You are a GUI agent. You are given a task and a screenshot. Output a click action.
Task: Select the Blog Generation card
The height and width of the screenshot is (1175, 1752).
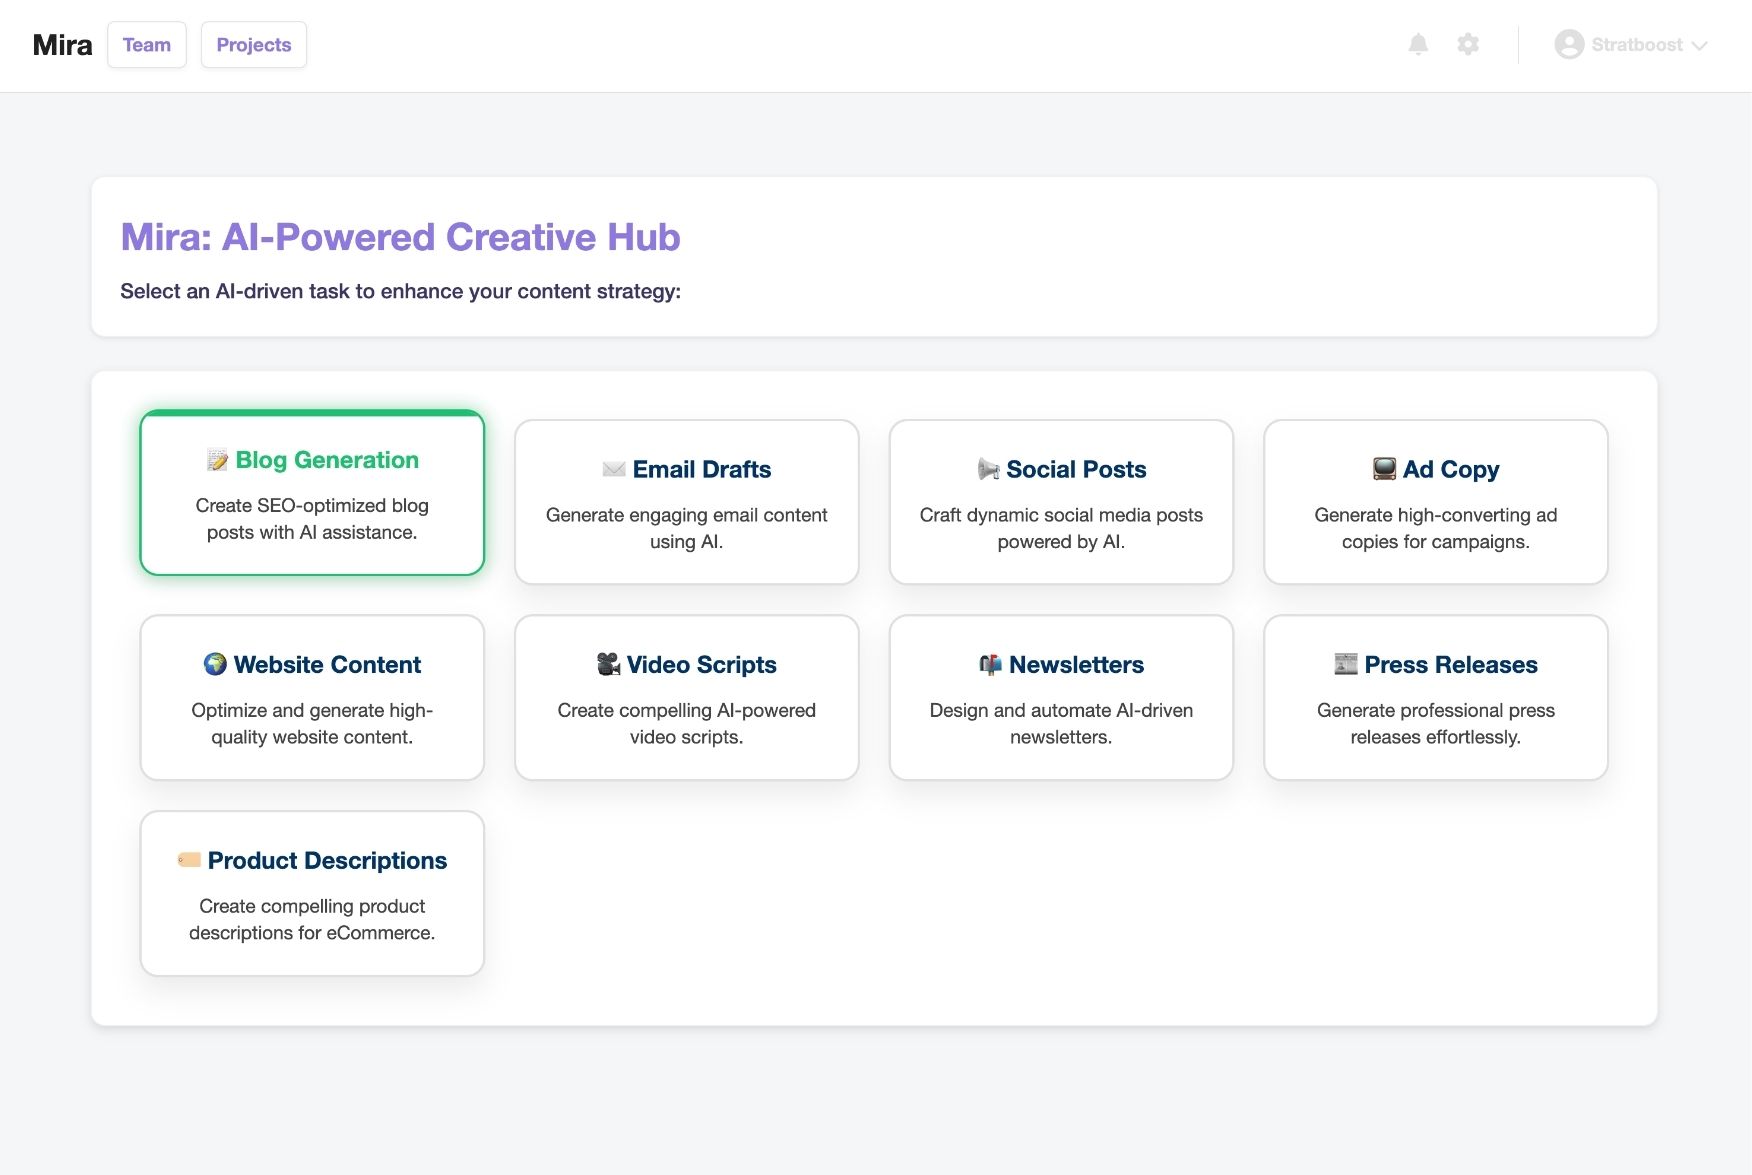click(311, 493)
